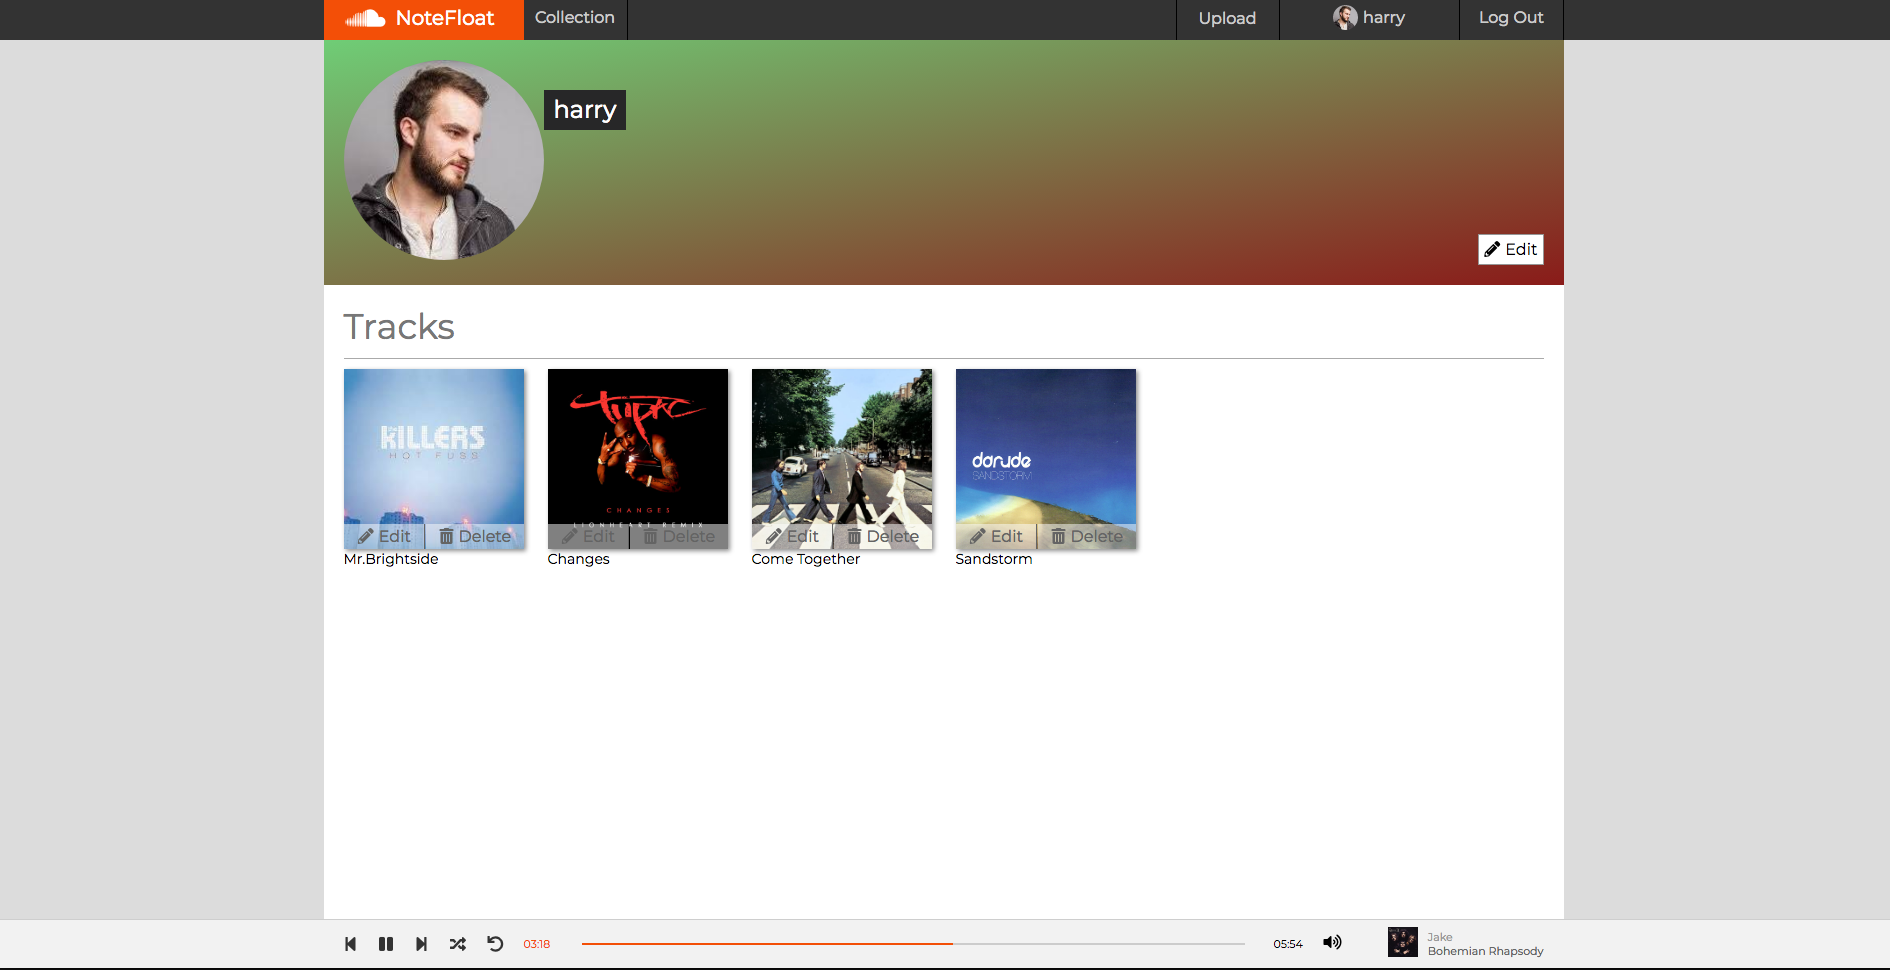
Task: Log Out of the account
Action: click(x=1511, y=18)
